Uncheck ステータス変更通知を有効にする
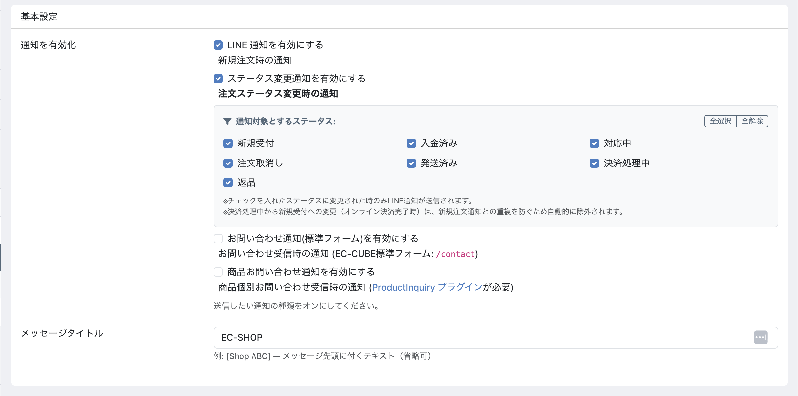Screen dimensions: 798x396 click(x=218, y=78)
